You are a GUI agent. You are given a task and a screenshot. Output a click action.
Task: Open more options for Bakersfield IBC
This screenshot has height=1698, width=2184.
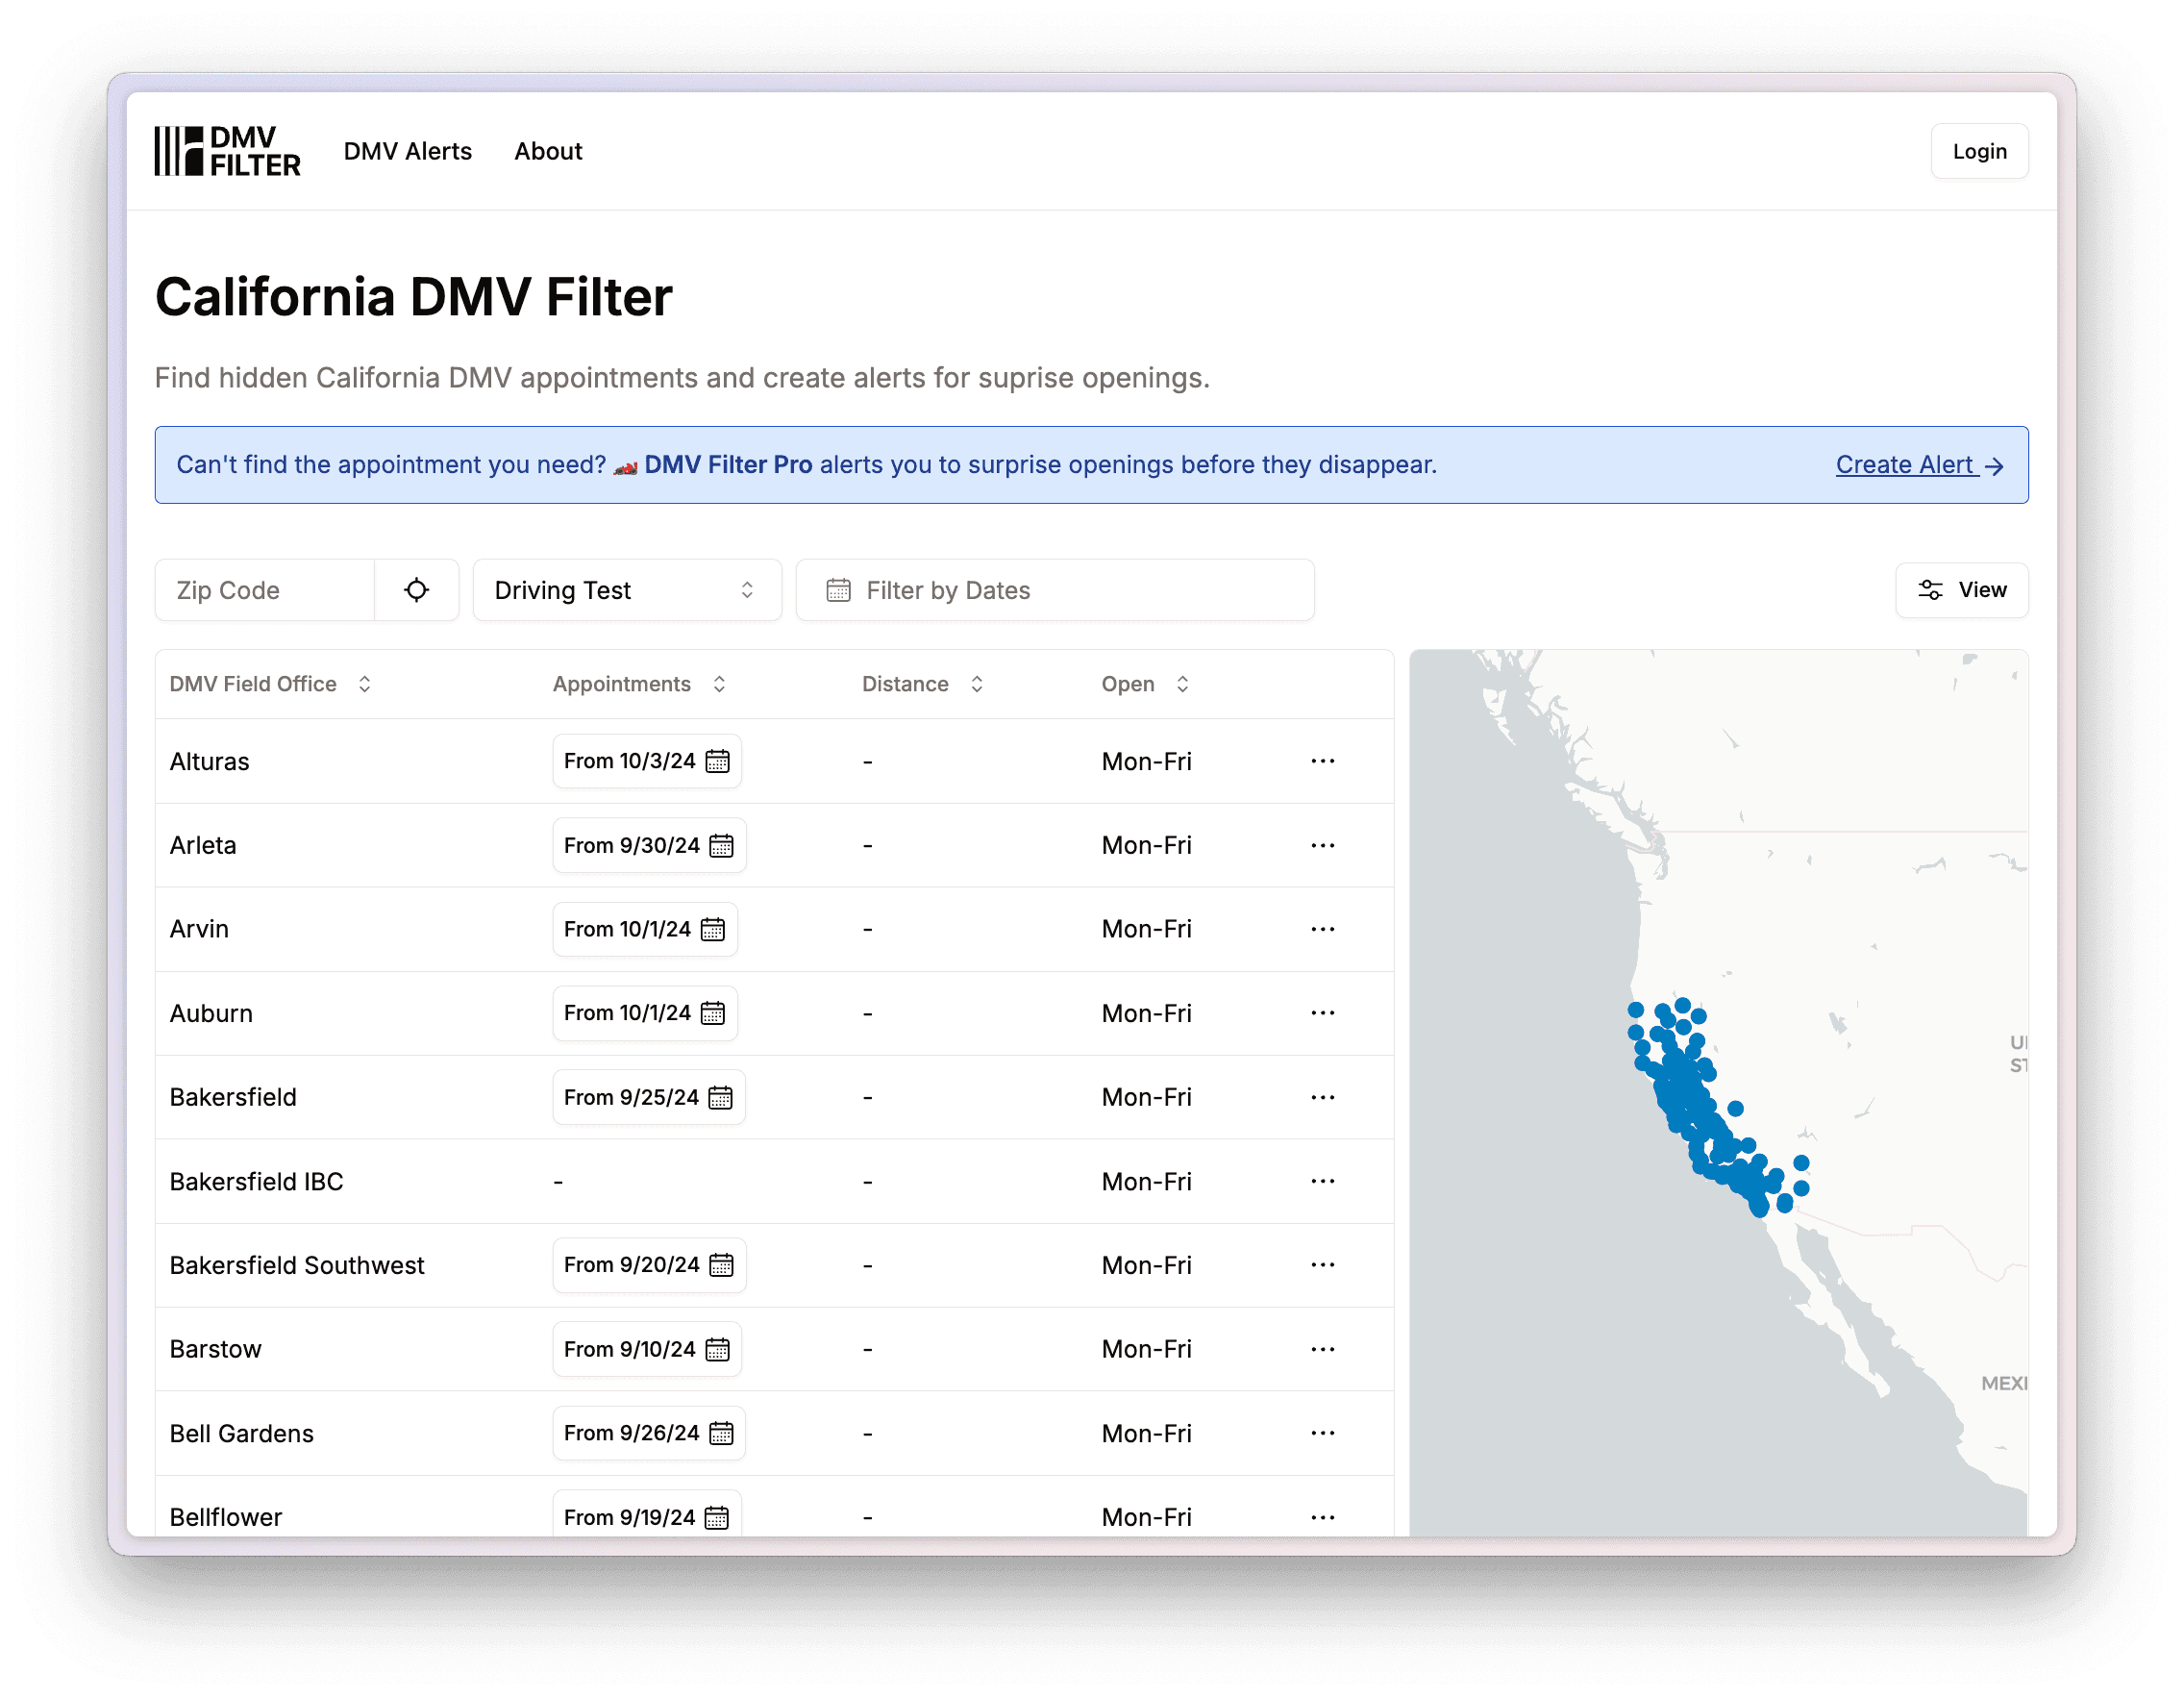pyautogui.click(x=1322, y=1181)
